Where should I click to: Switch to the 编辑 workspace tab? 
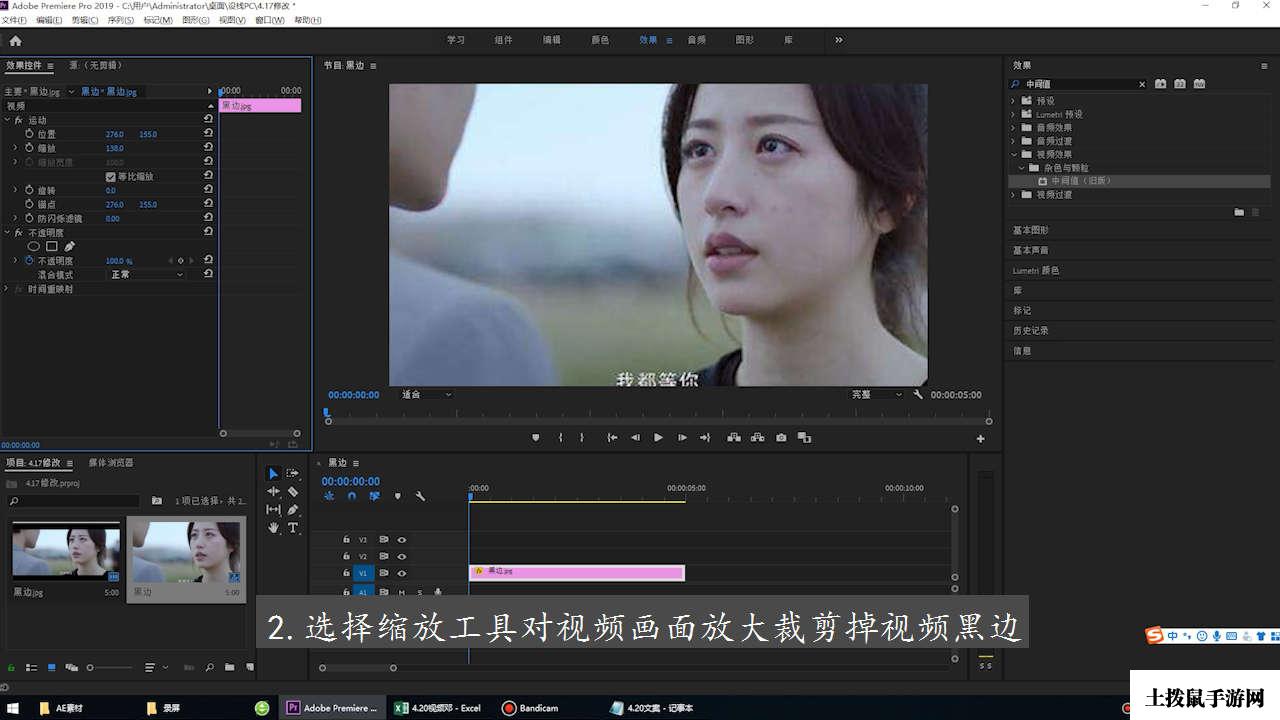[552, 40]
